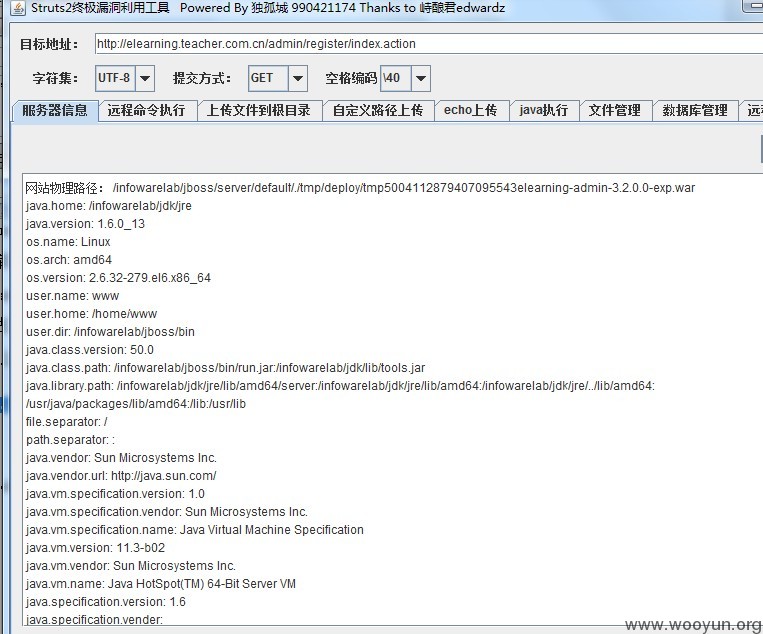The width and height of the screenshot is (763, 634).
Task: Click the user.name: www line
Action: [x=73, y=296]
